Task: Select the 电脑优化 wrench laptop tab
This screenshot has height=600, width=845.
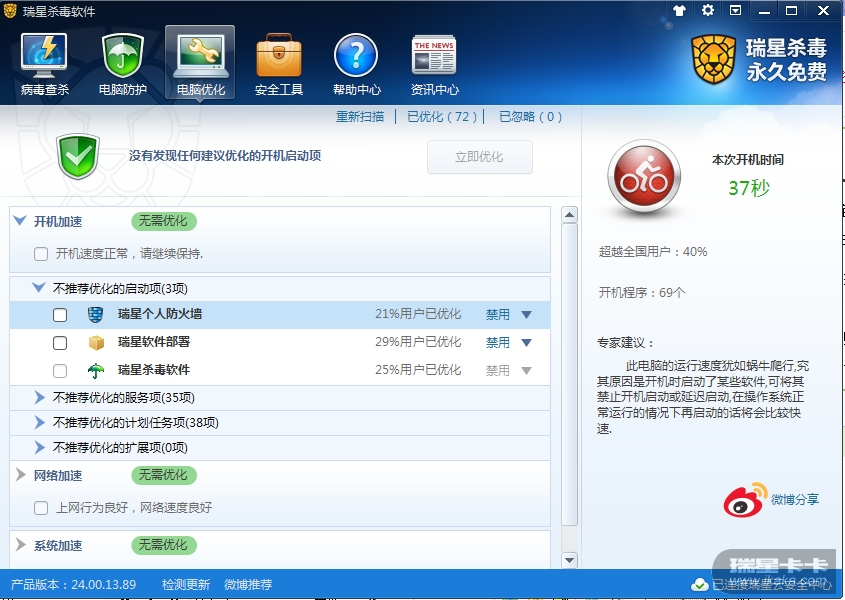Action: point(200,63)
